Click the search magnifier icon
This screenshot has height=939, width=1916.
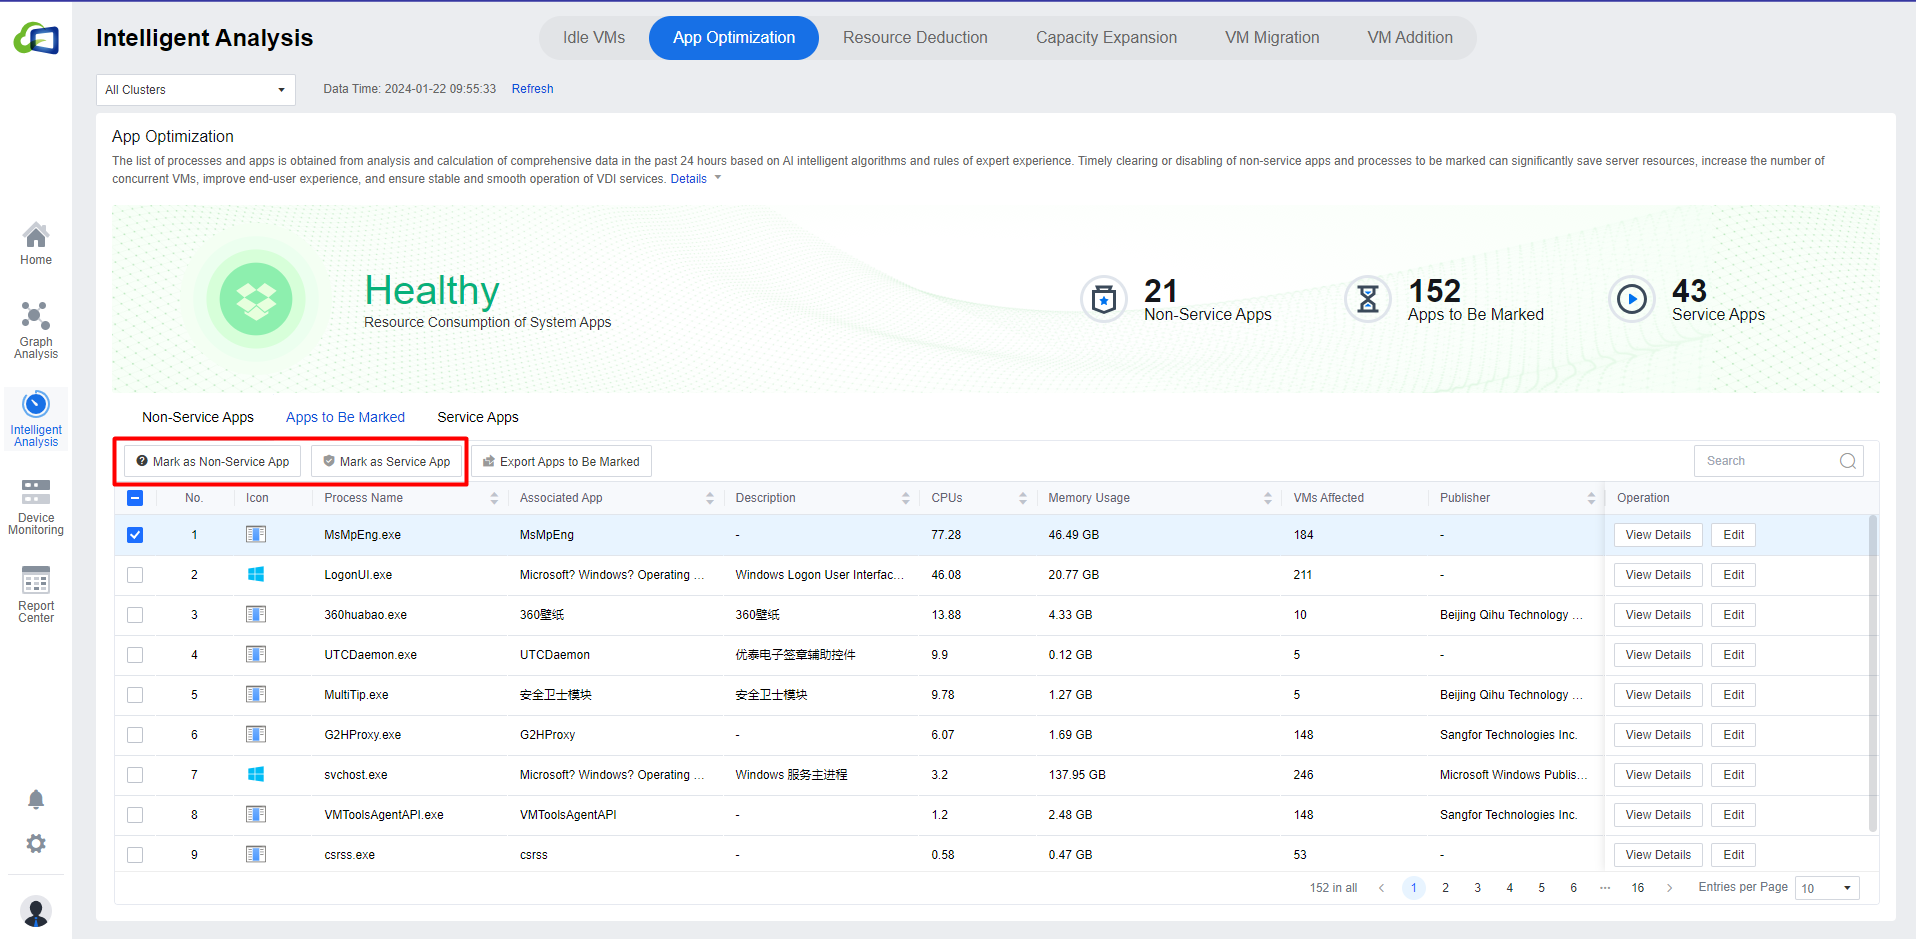click(x=1847, y=461)
